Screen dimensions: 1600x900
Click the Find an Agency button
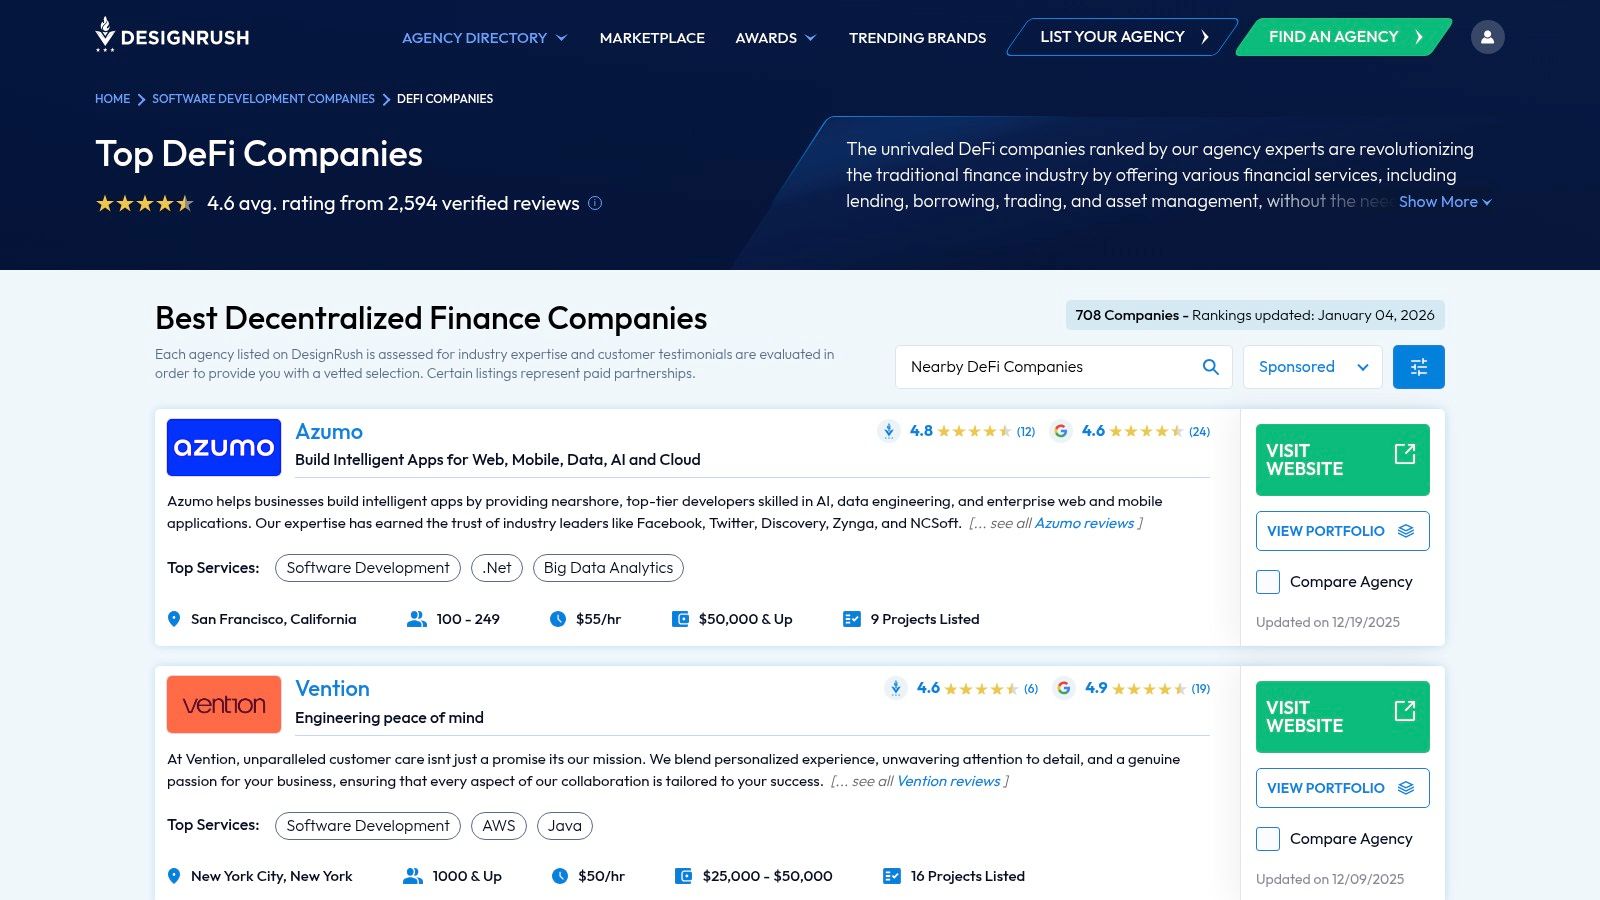pyautogui.click(x=1344, y=37)
